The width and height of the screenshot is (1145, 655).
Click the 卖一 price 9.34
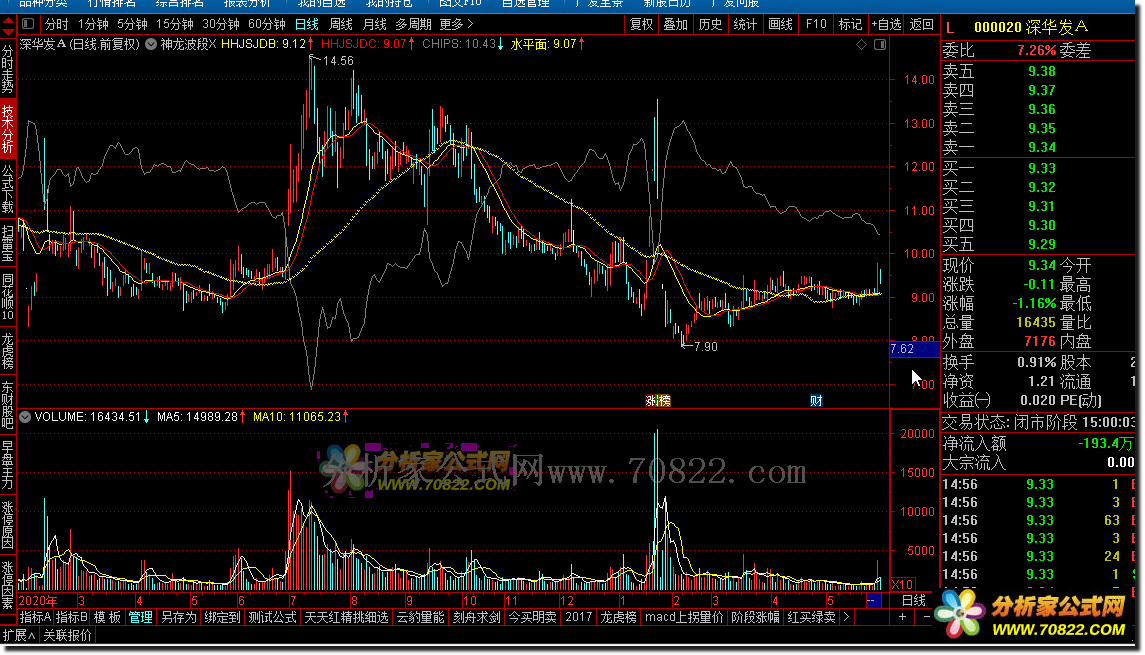[1042, 148]
